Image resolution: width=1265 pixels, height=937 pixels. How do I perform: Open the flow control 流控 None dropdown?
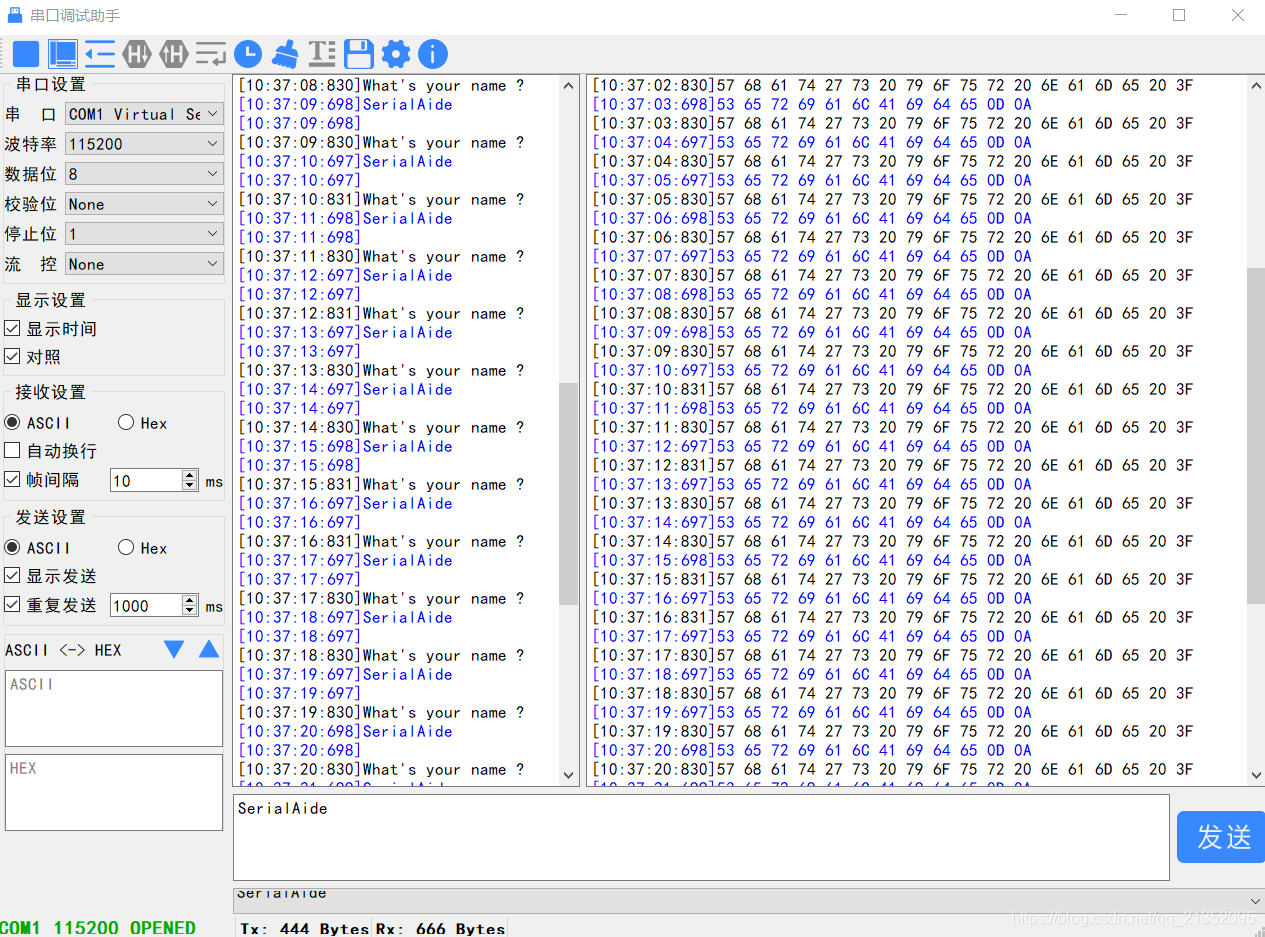(144, 264)
